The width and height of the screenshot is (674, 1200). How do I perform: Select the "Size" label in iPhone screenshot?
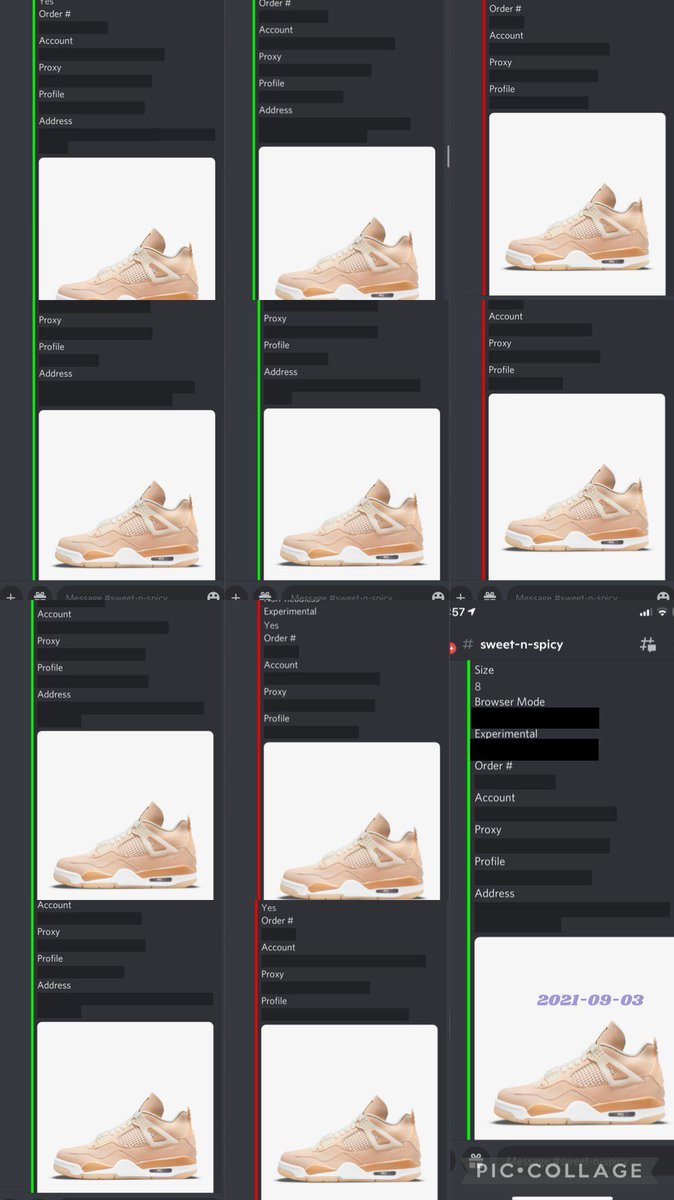tap(484, 670)
